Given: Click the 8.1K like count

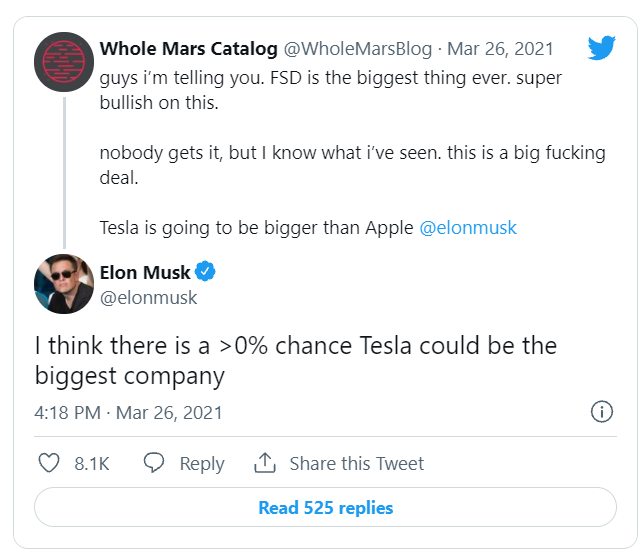Looking at the screenshot, I should [x=92, y=464].
